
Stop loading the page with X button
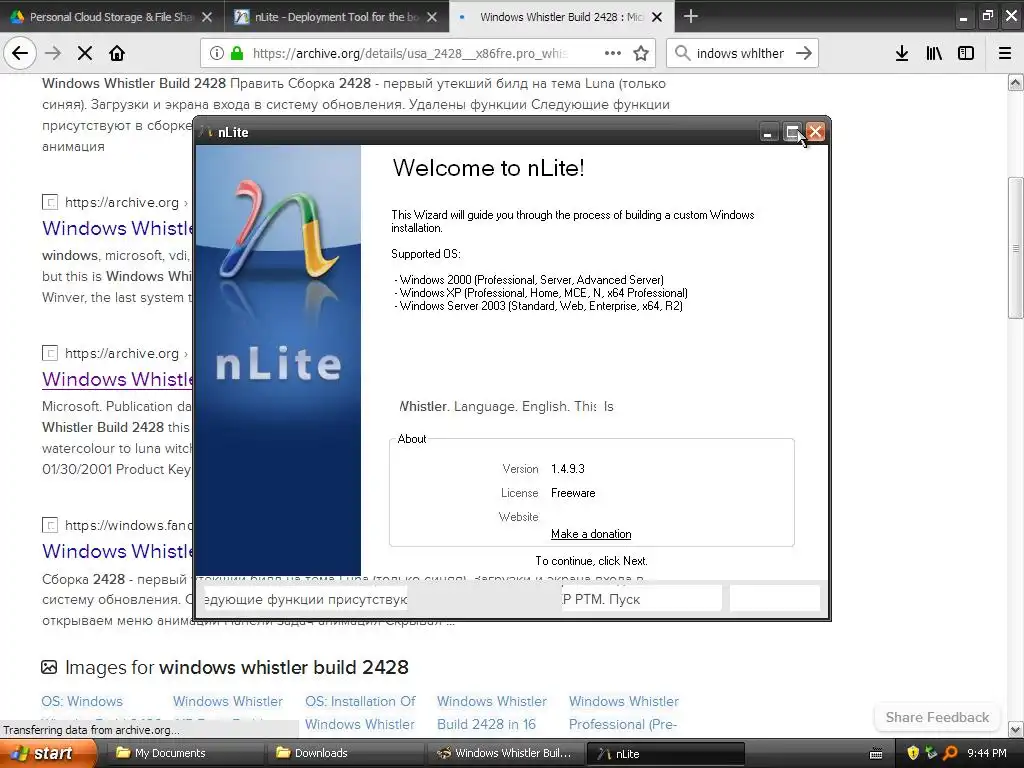coord(85,53)
